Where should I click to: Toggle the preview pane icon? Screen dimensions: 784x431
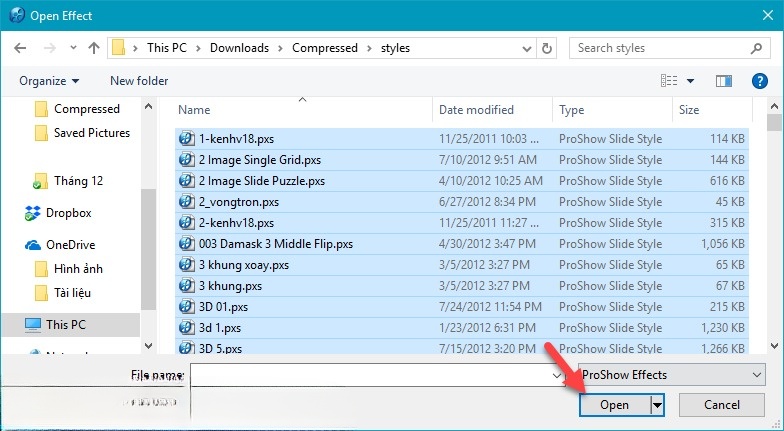tap(726, 81)
